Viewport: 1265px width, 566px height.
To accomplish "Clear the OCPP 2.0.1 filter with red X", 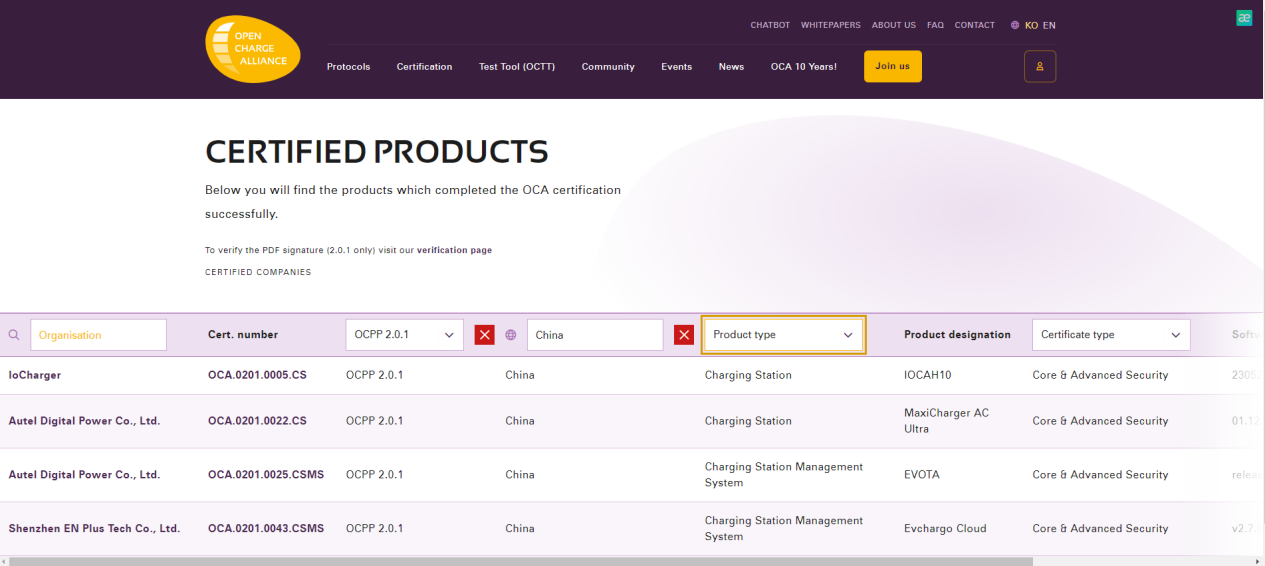I will (x=485, y=335).
